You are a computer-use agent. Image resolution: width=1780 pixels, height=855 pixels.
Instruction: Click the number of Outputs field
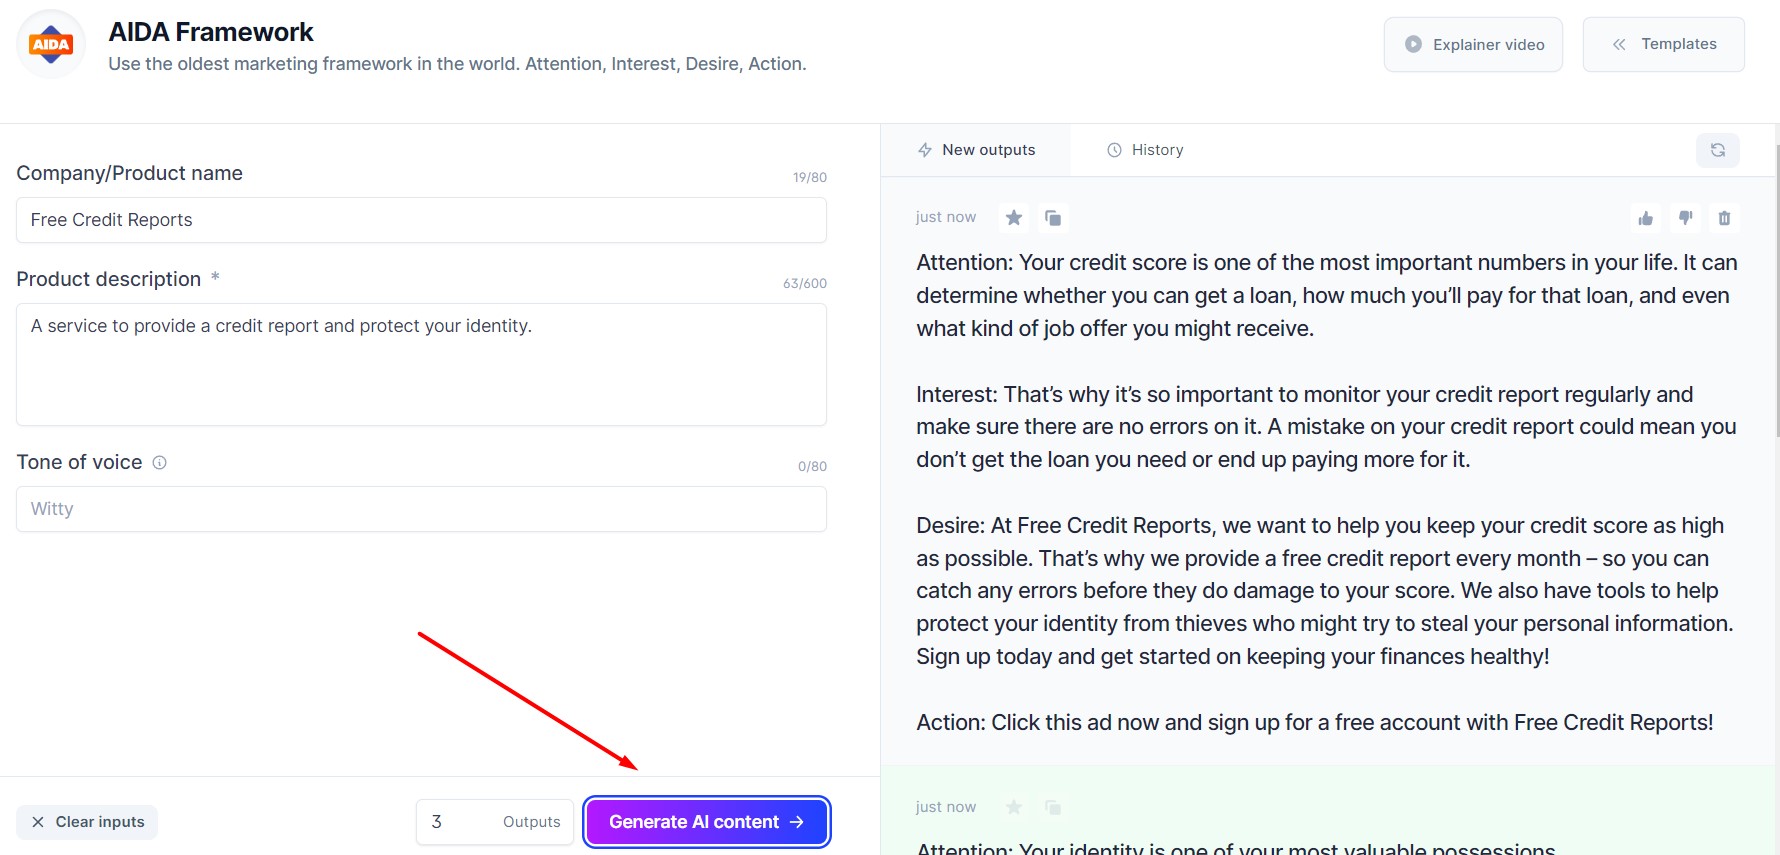pyautogui.click(x=495, y=822)
